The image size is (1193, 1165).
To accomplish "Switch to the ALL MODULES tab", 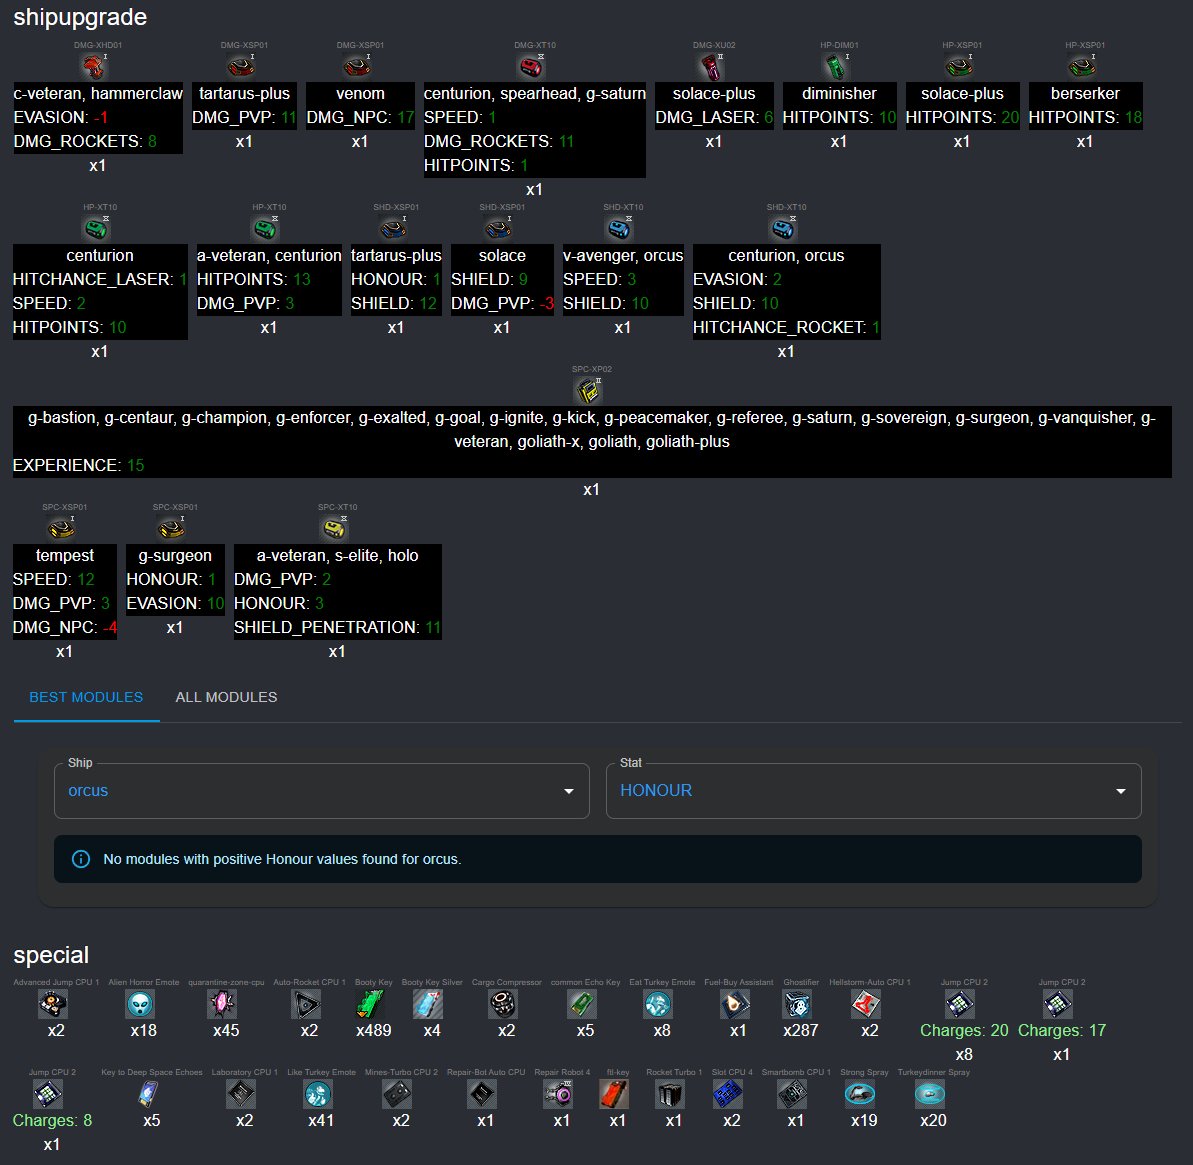I will pos(226,697).
